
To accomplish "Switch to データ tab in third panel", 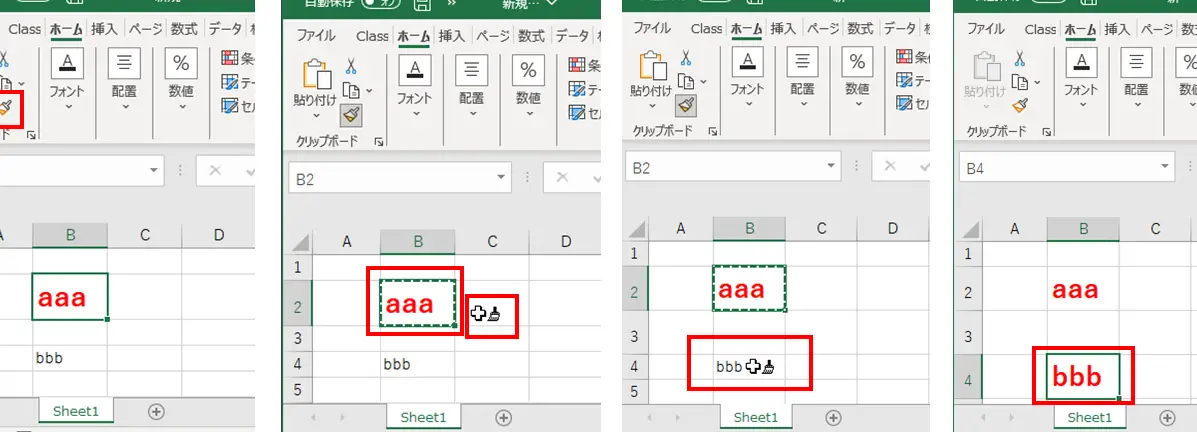I will click(899, 29).
